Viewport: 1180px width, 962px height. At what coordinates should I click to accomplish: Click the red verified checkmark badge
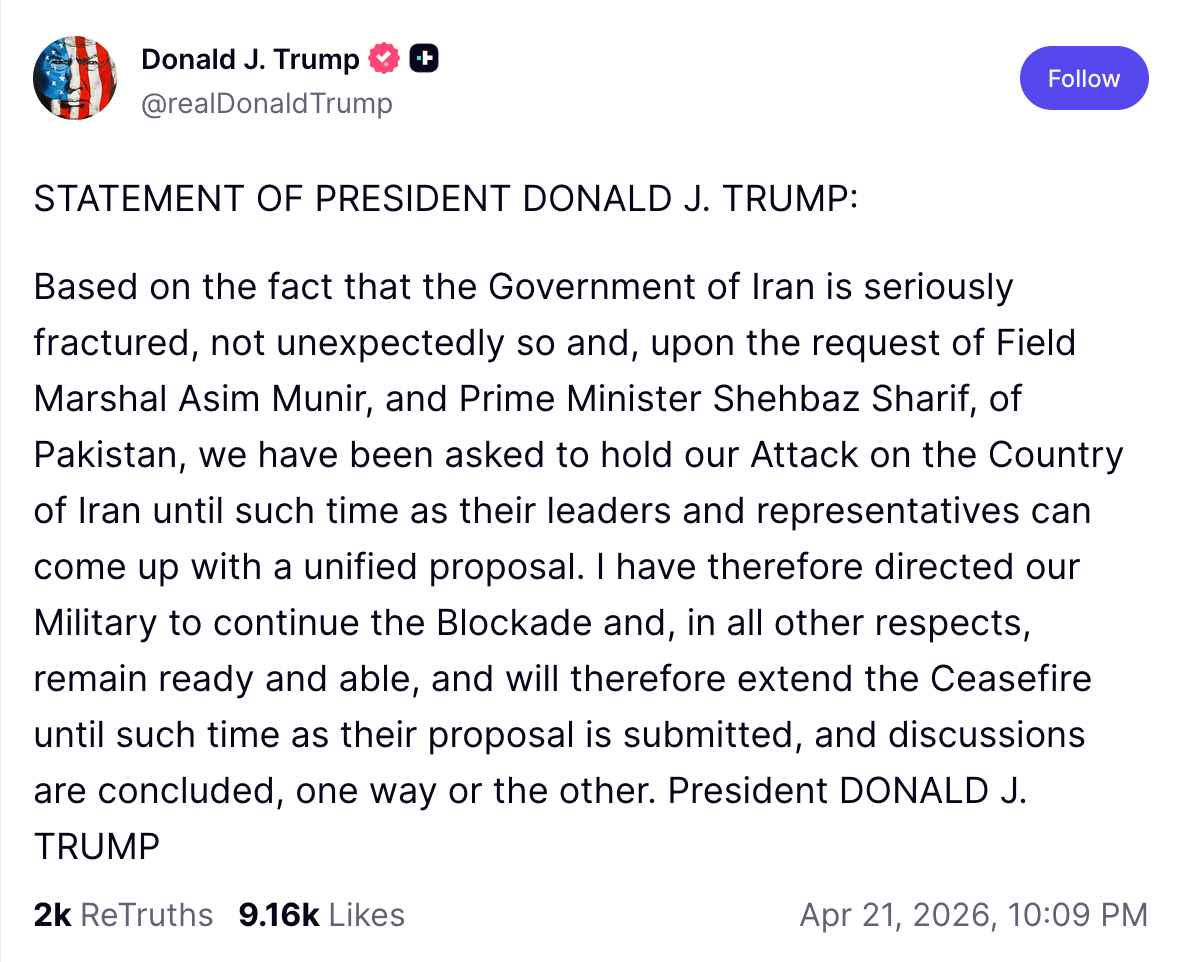[x=384, y=60]
